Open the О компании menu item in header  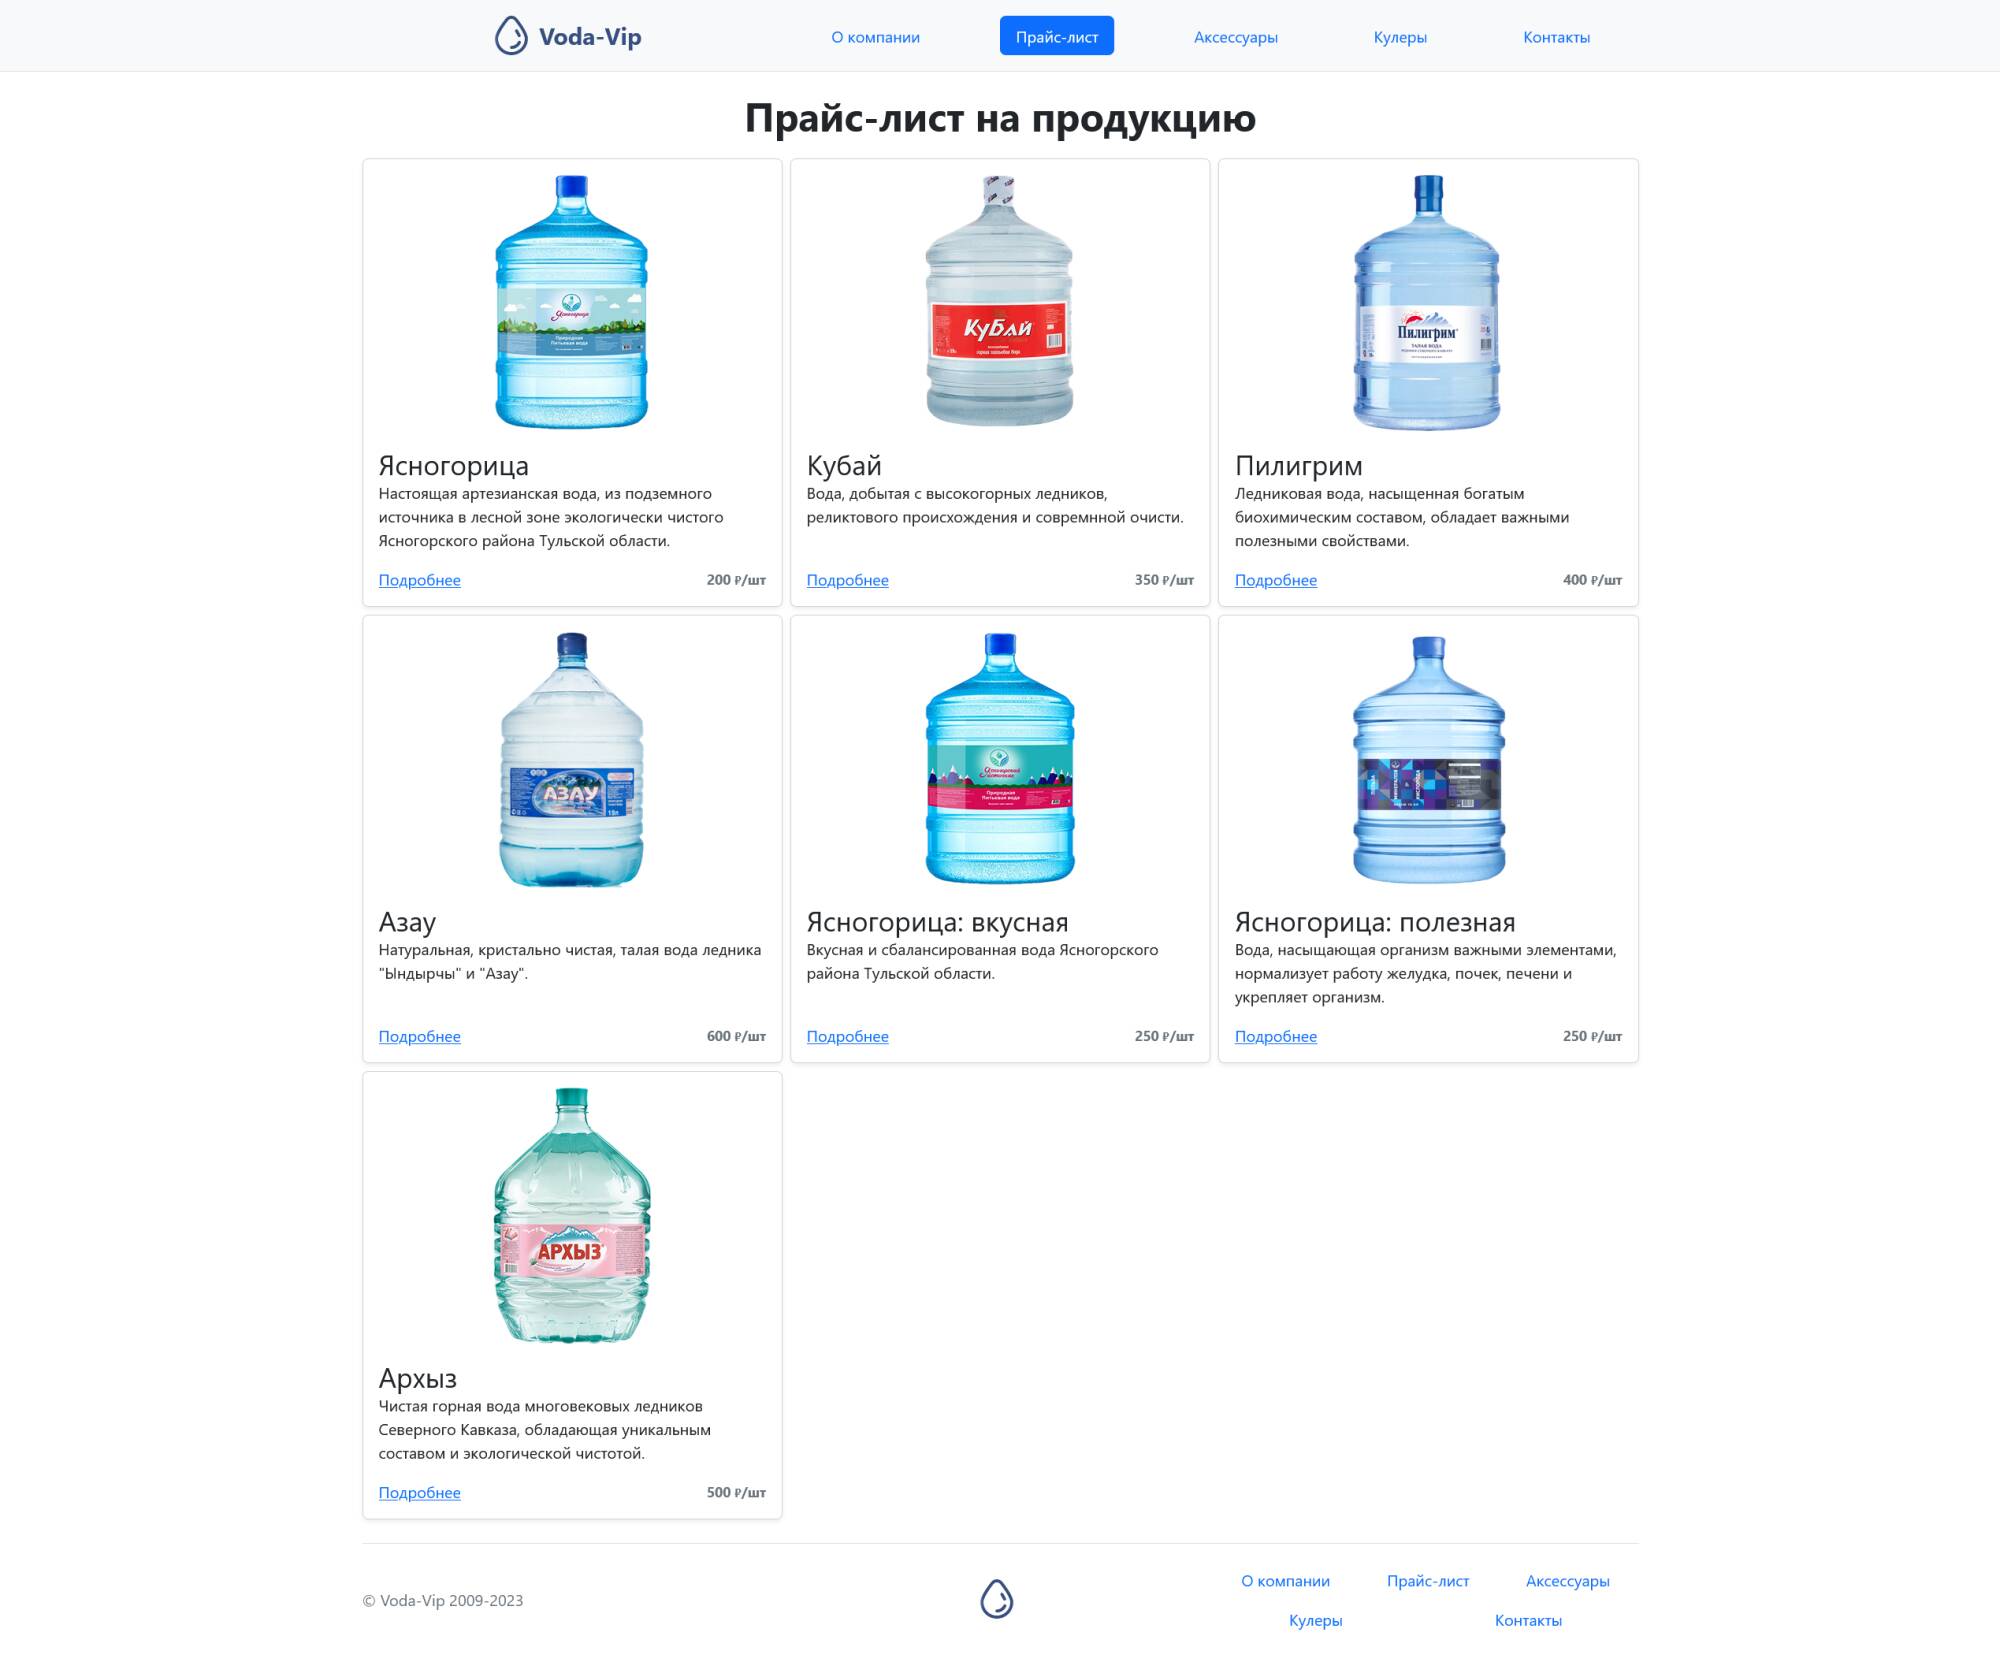click(x=875, y=37)
